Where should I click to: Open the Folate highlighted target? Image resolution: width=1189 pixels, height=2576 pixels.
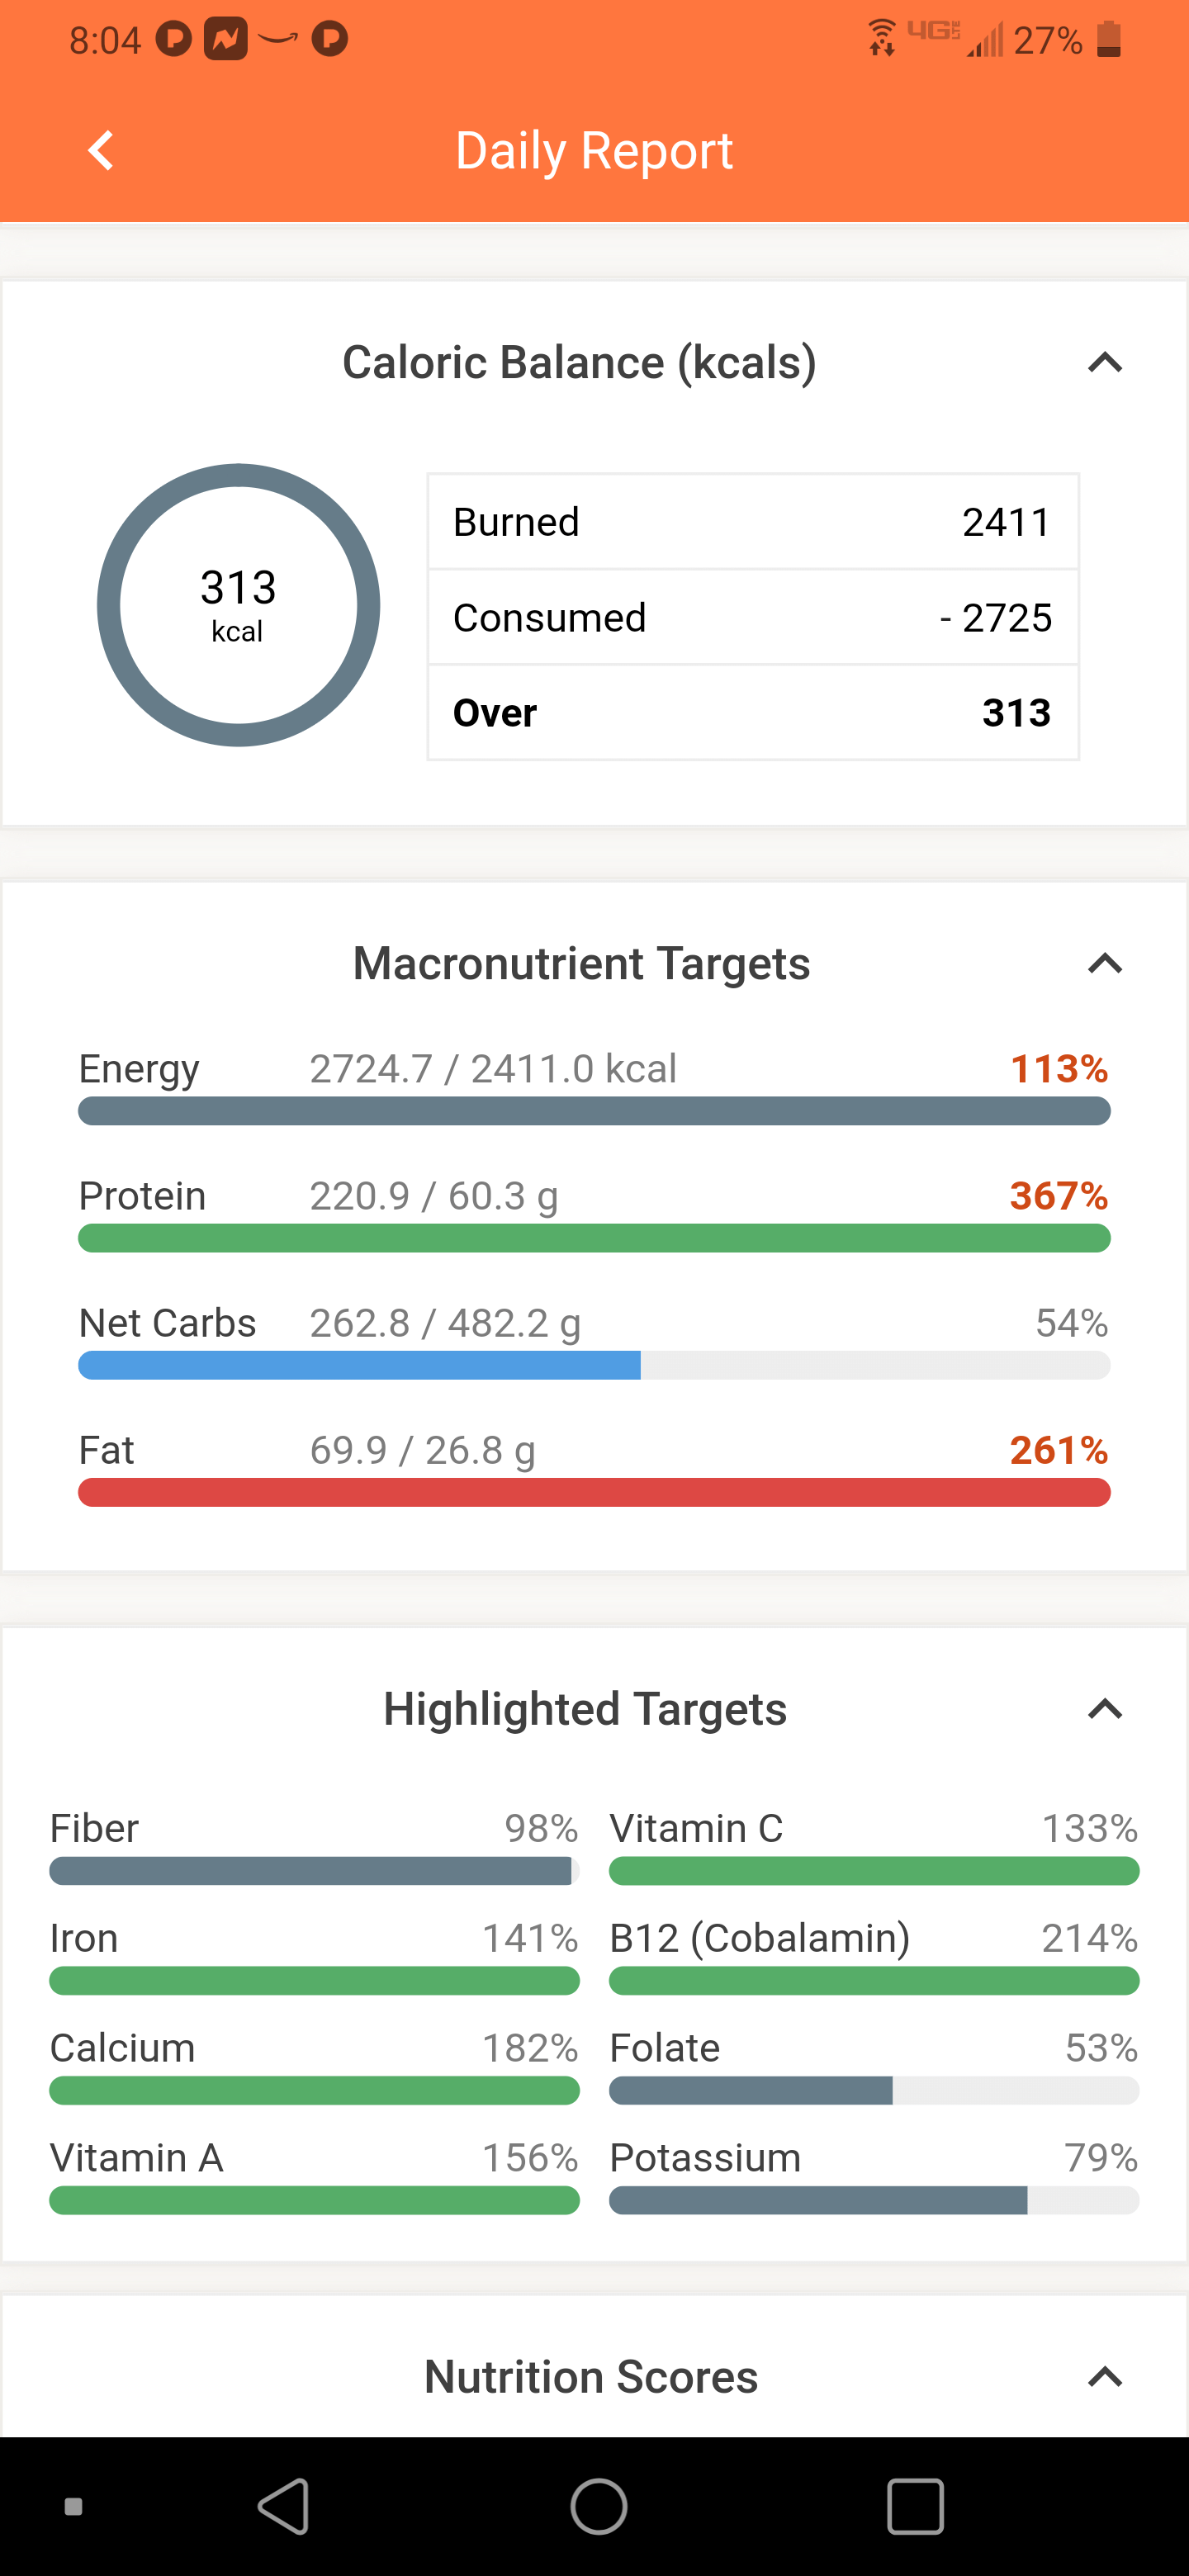pyautogui.click(x=664, y=2048)
